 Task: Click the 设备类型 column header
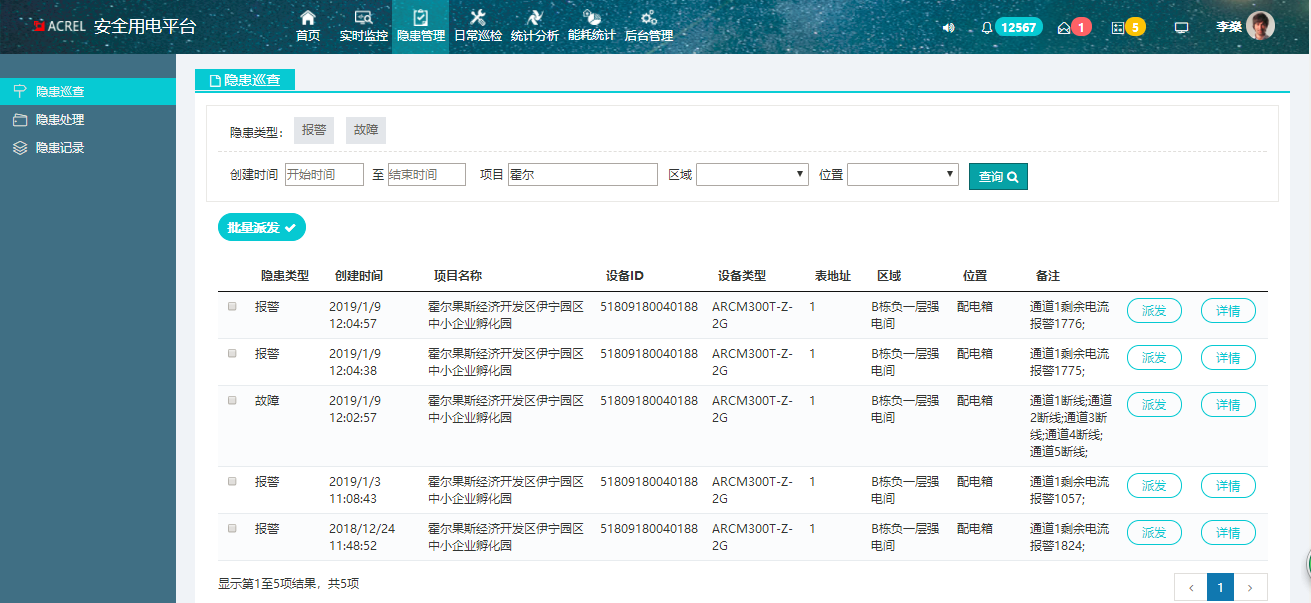[x=742, y=276]
